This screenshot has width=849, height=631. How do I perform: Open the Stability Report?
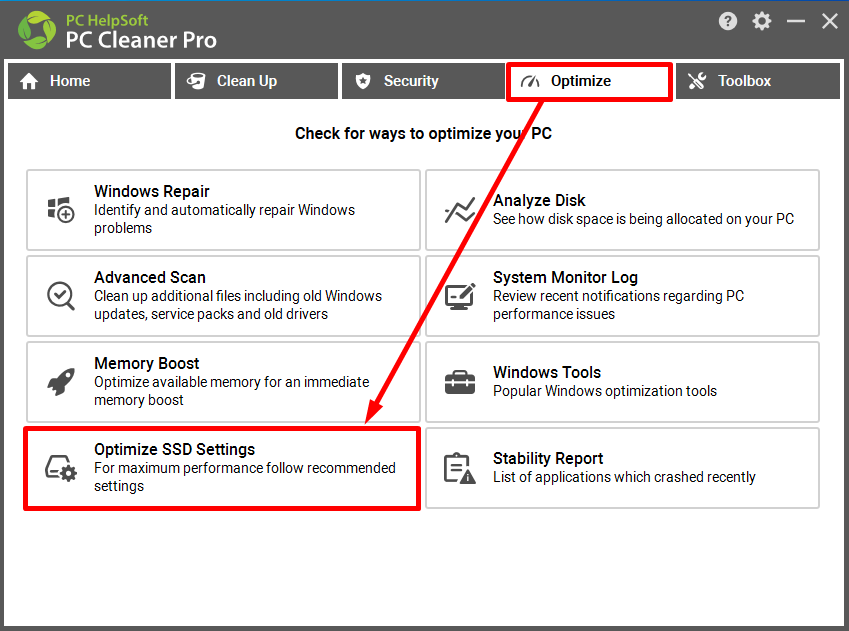(622, 468)
